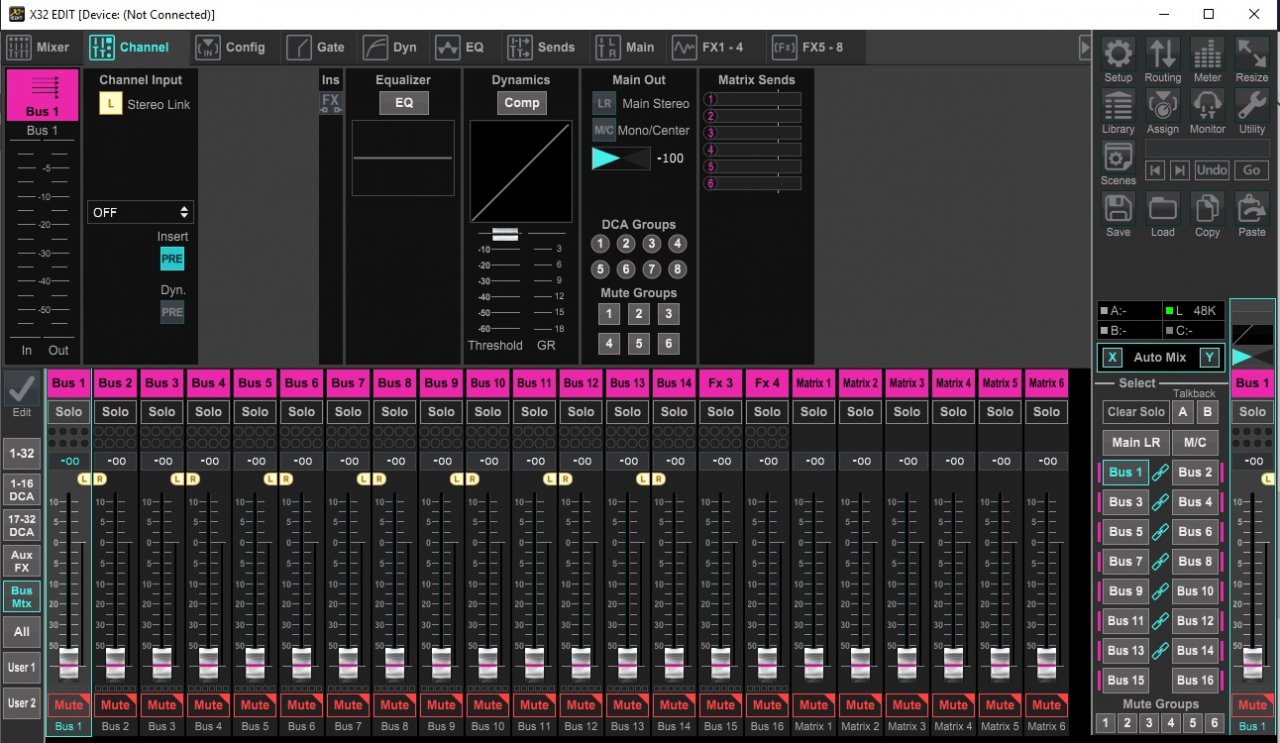
Task: Click the Clear Solo button
Action: (x=1137, y=412)
